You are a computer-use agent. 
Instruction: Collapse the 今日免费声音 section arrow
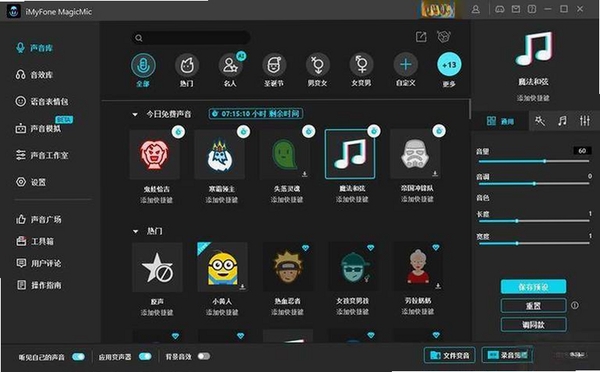click(135, 114)
